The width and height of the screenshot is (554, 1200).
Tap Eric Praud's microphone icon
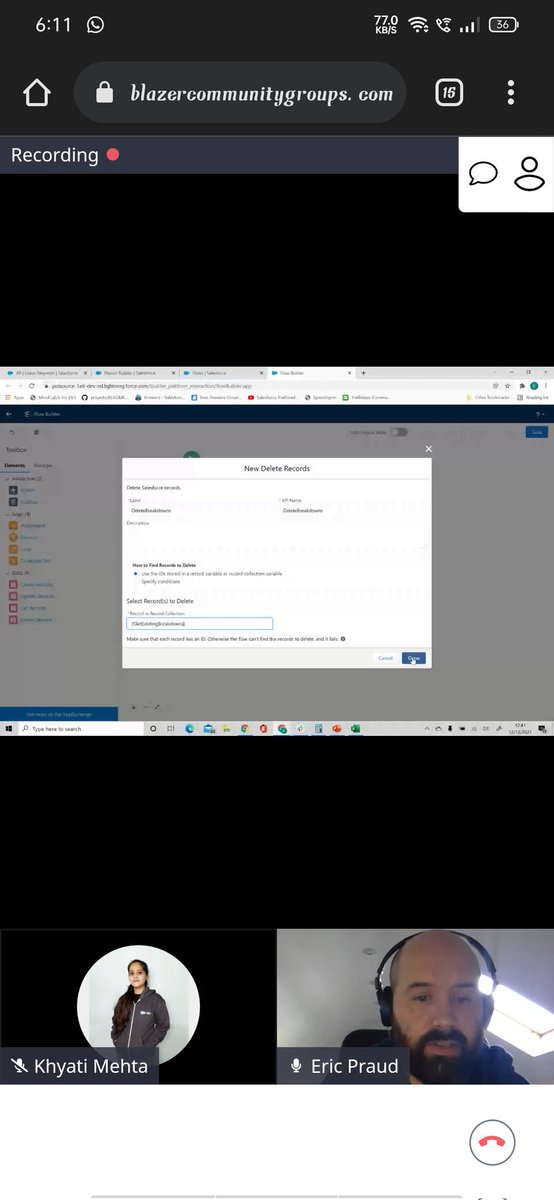point(296,1066)
